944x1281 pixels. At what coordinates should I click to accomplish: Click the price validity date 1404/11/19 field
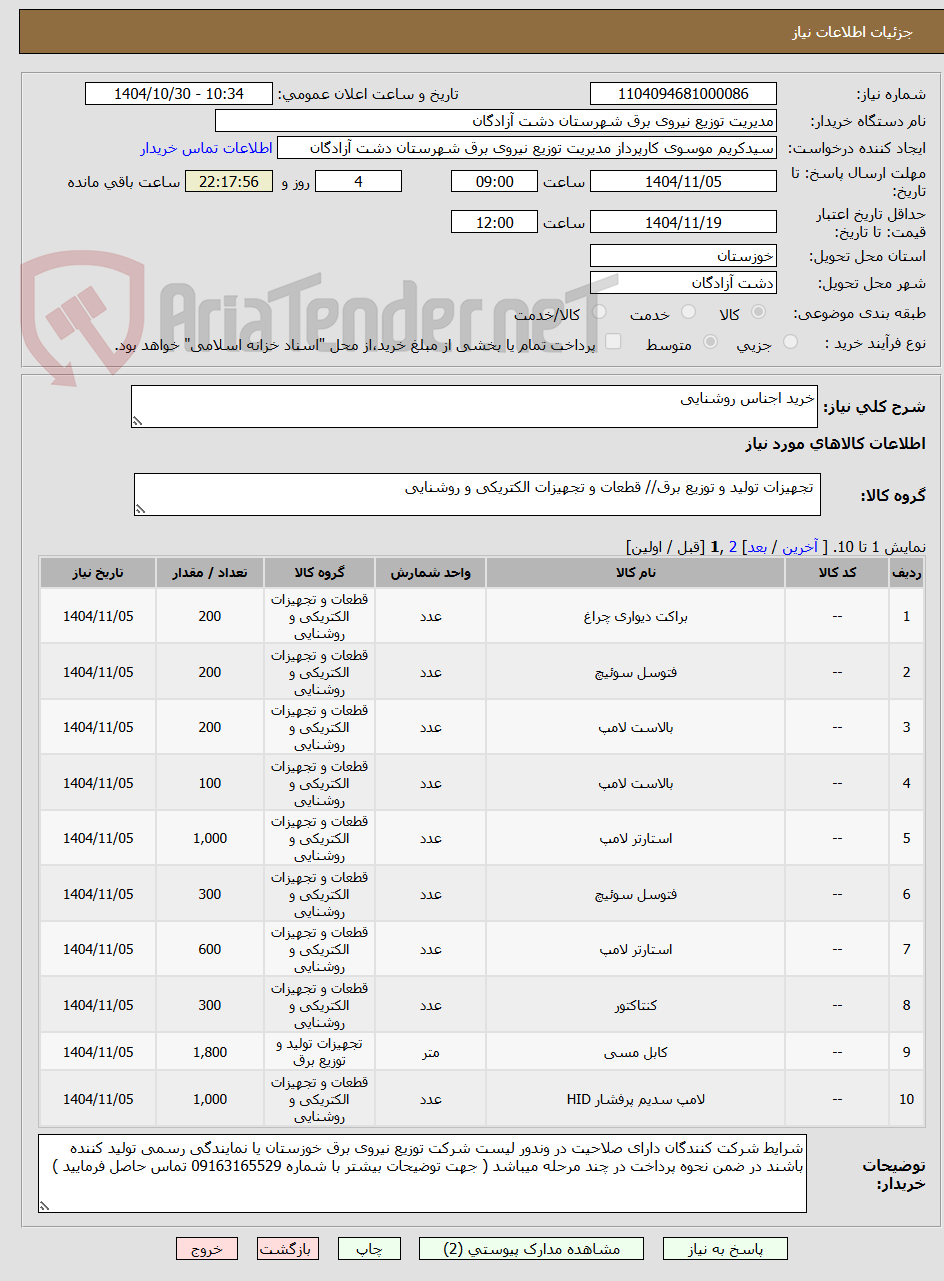pos(683,222)
